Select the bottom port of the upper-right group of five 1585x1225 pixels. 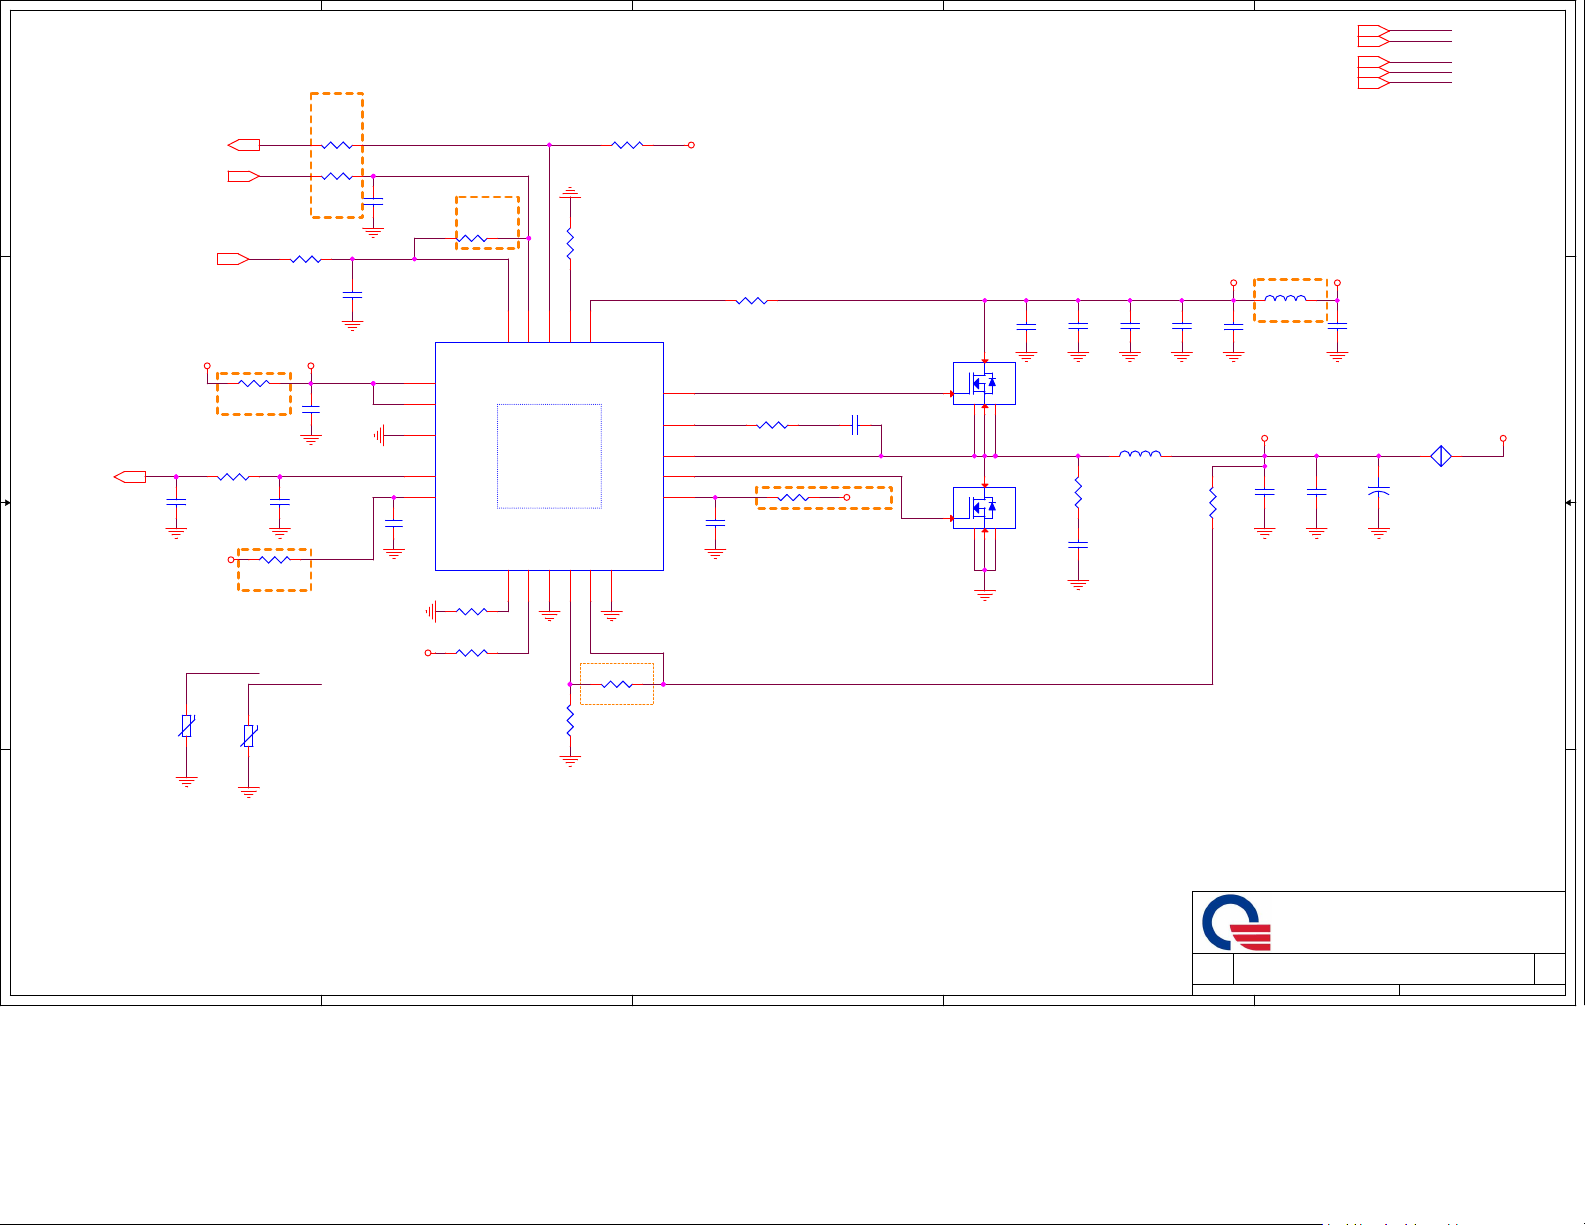[1373, 83]
